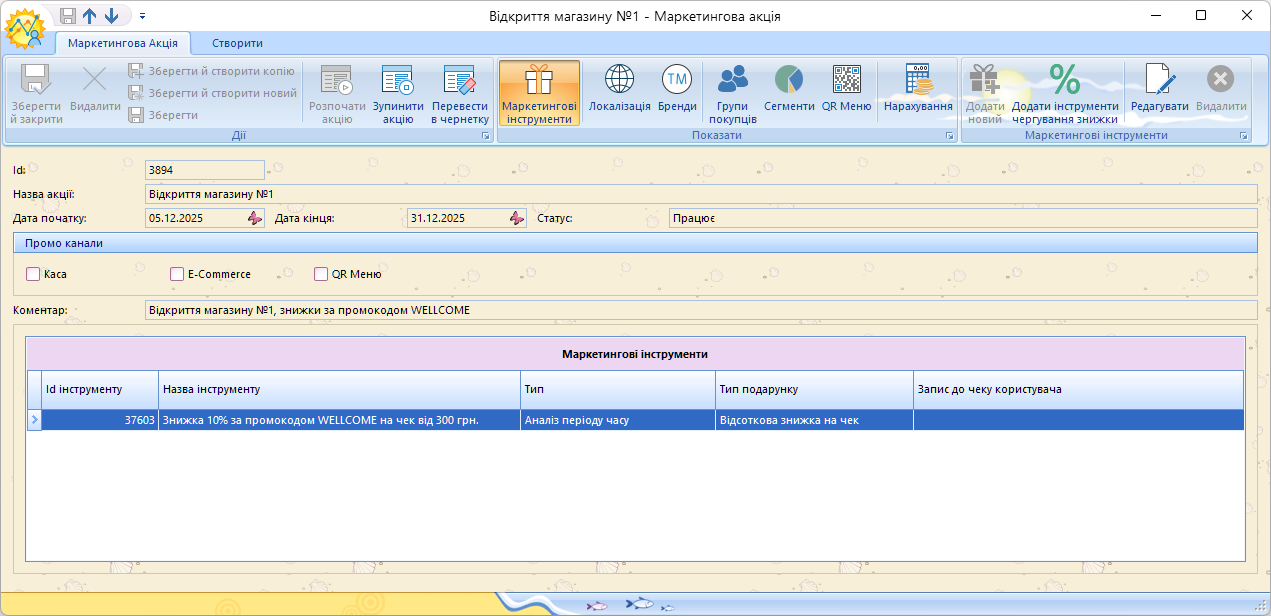
Task: Open the Дата початку date picker
Action: point(254,218)
